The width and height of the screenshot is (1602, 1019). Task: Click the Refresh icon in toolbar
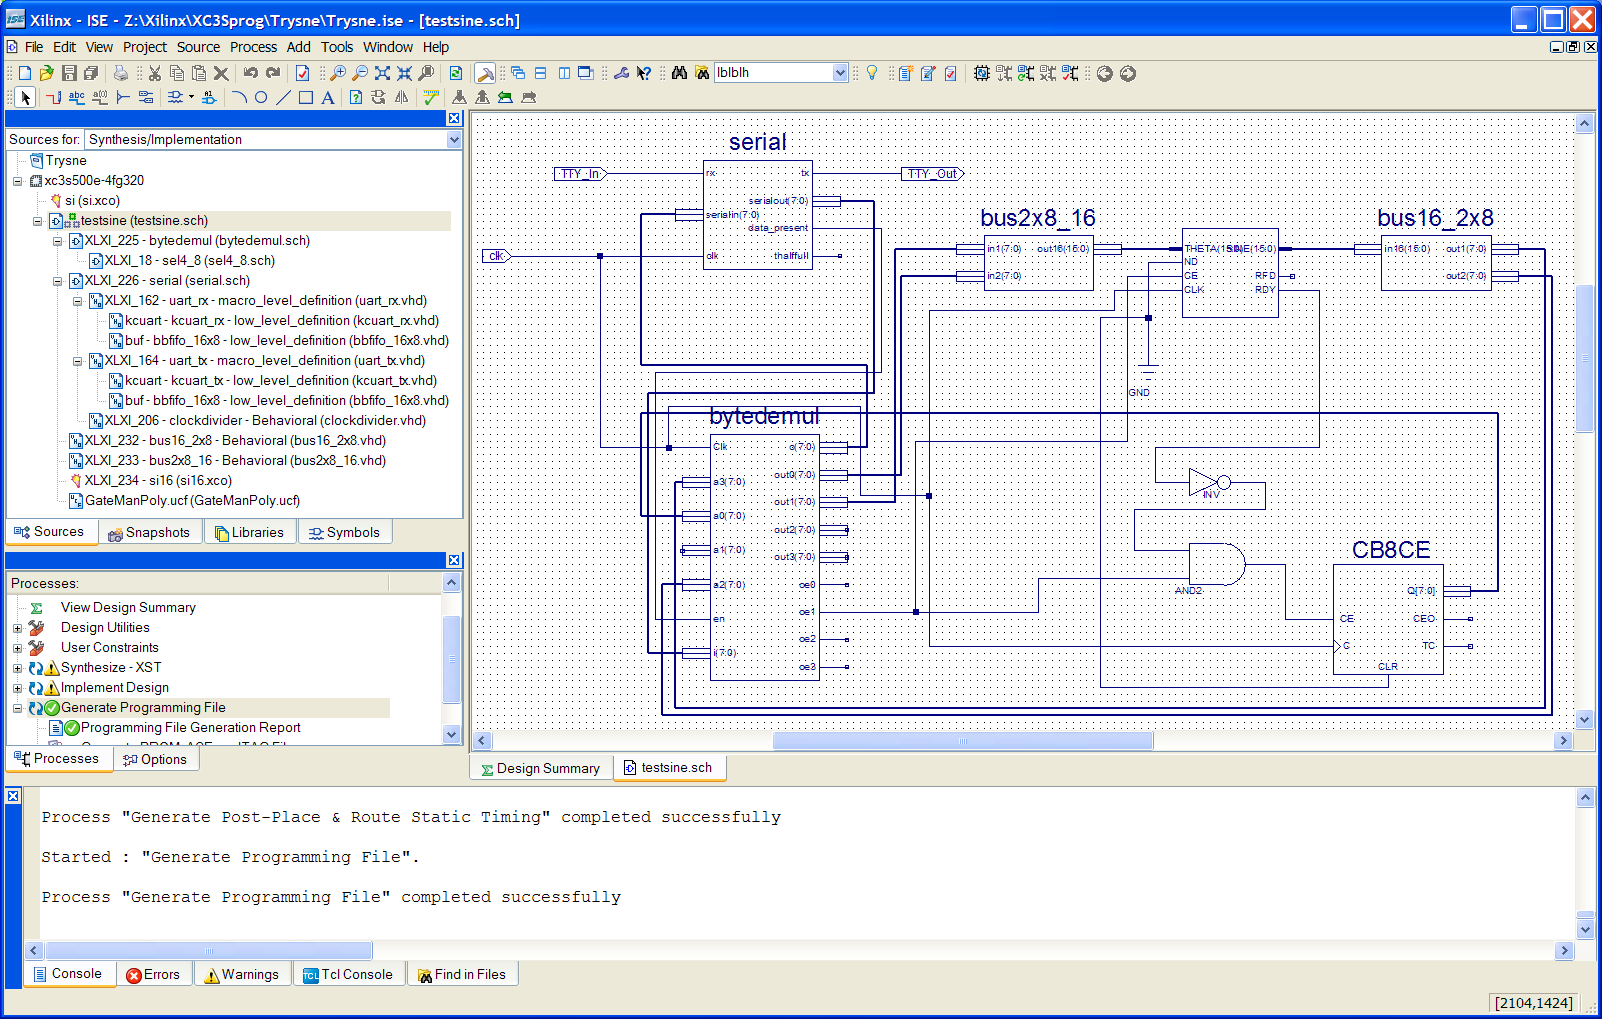point(456,73)
